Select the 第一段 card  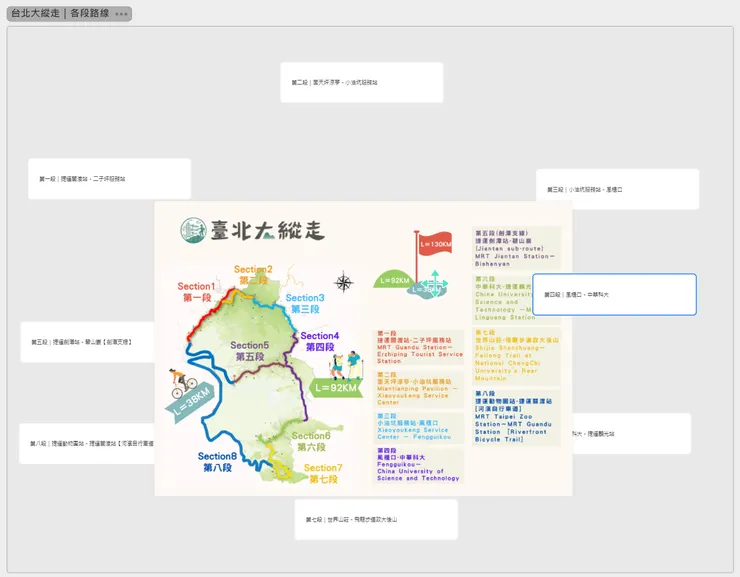click(x=109, y=179)
